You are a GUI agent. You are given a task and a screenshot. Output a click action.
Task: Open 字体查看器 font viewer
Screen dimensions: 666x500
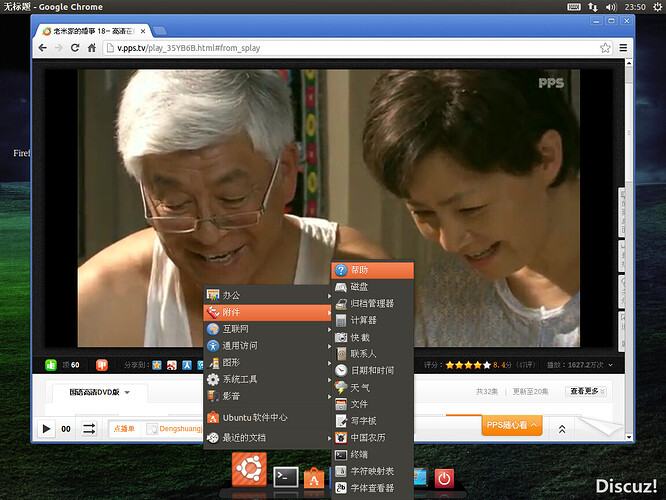[x=373, y=488]
